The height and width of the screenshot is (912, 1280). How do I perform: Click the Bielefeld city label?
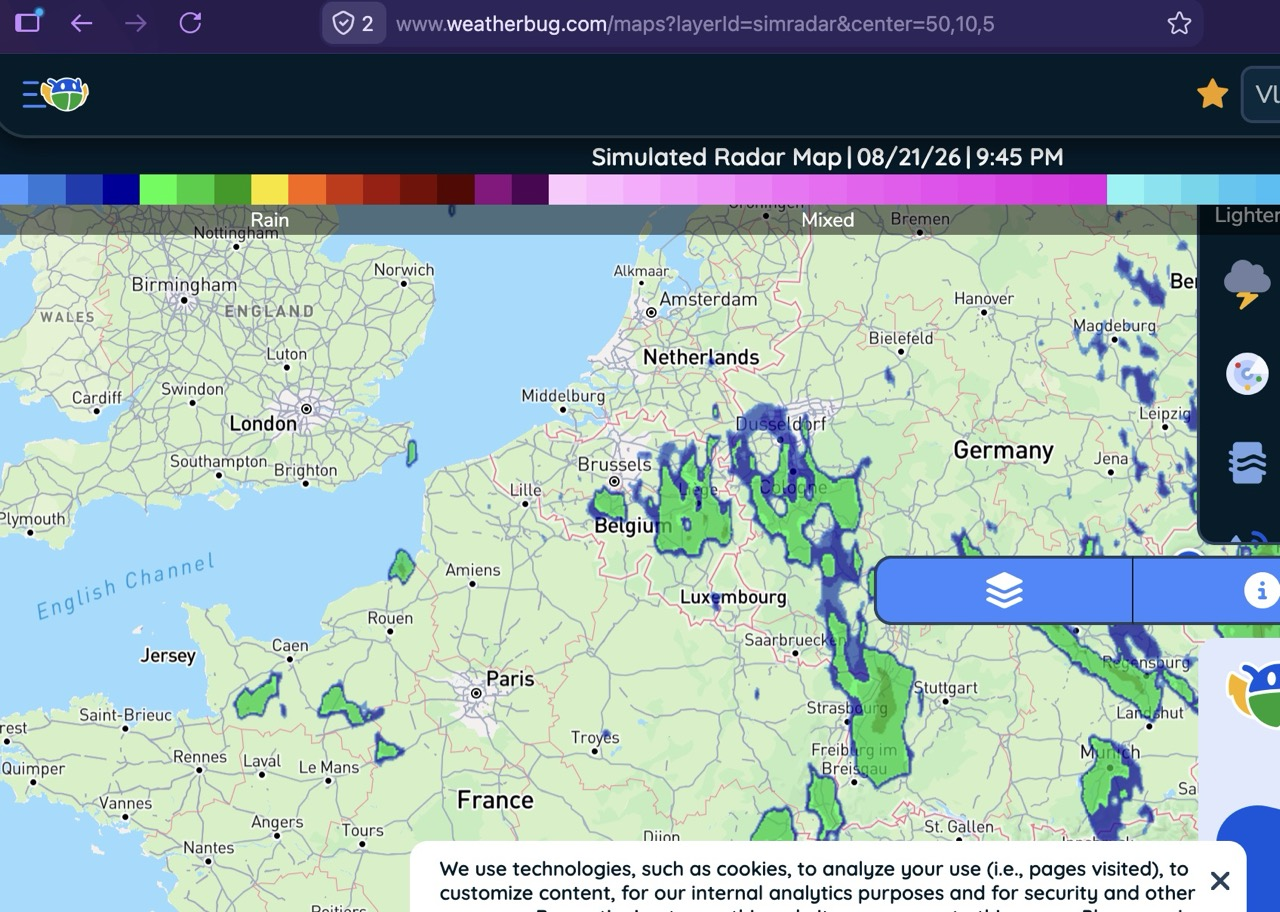901,338
